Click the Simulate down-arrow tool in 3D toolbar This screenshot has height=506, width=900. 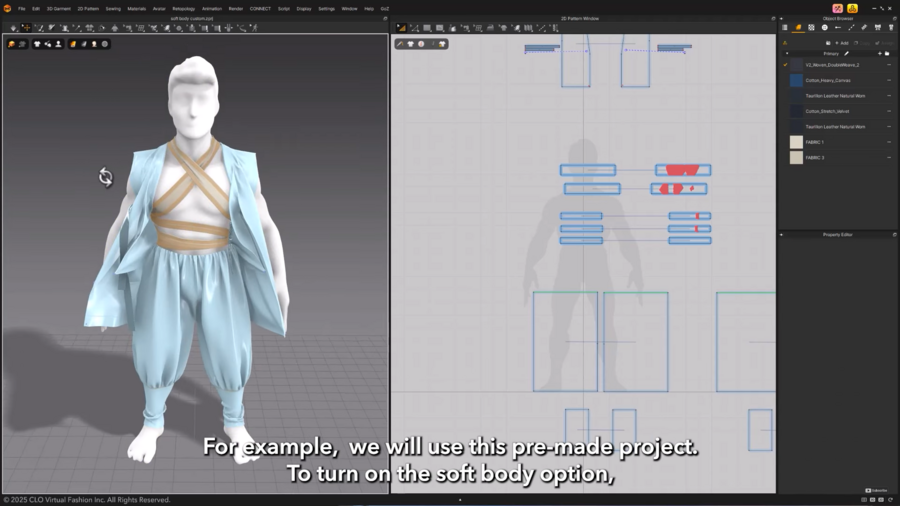(x=14, y=28)
